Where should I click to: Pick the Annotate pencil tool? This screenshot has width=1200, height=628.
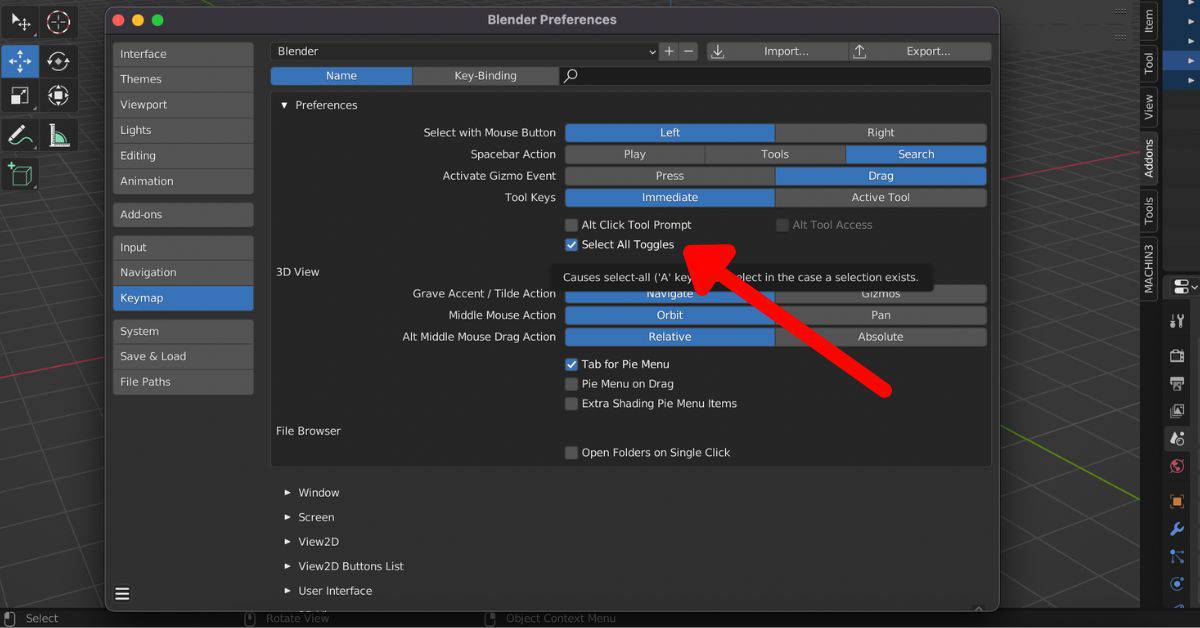click(x=20, y=134)
